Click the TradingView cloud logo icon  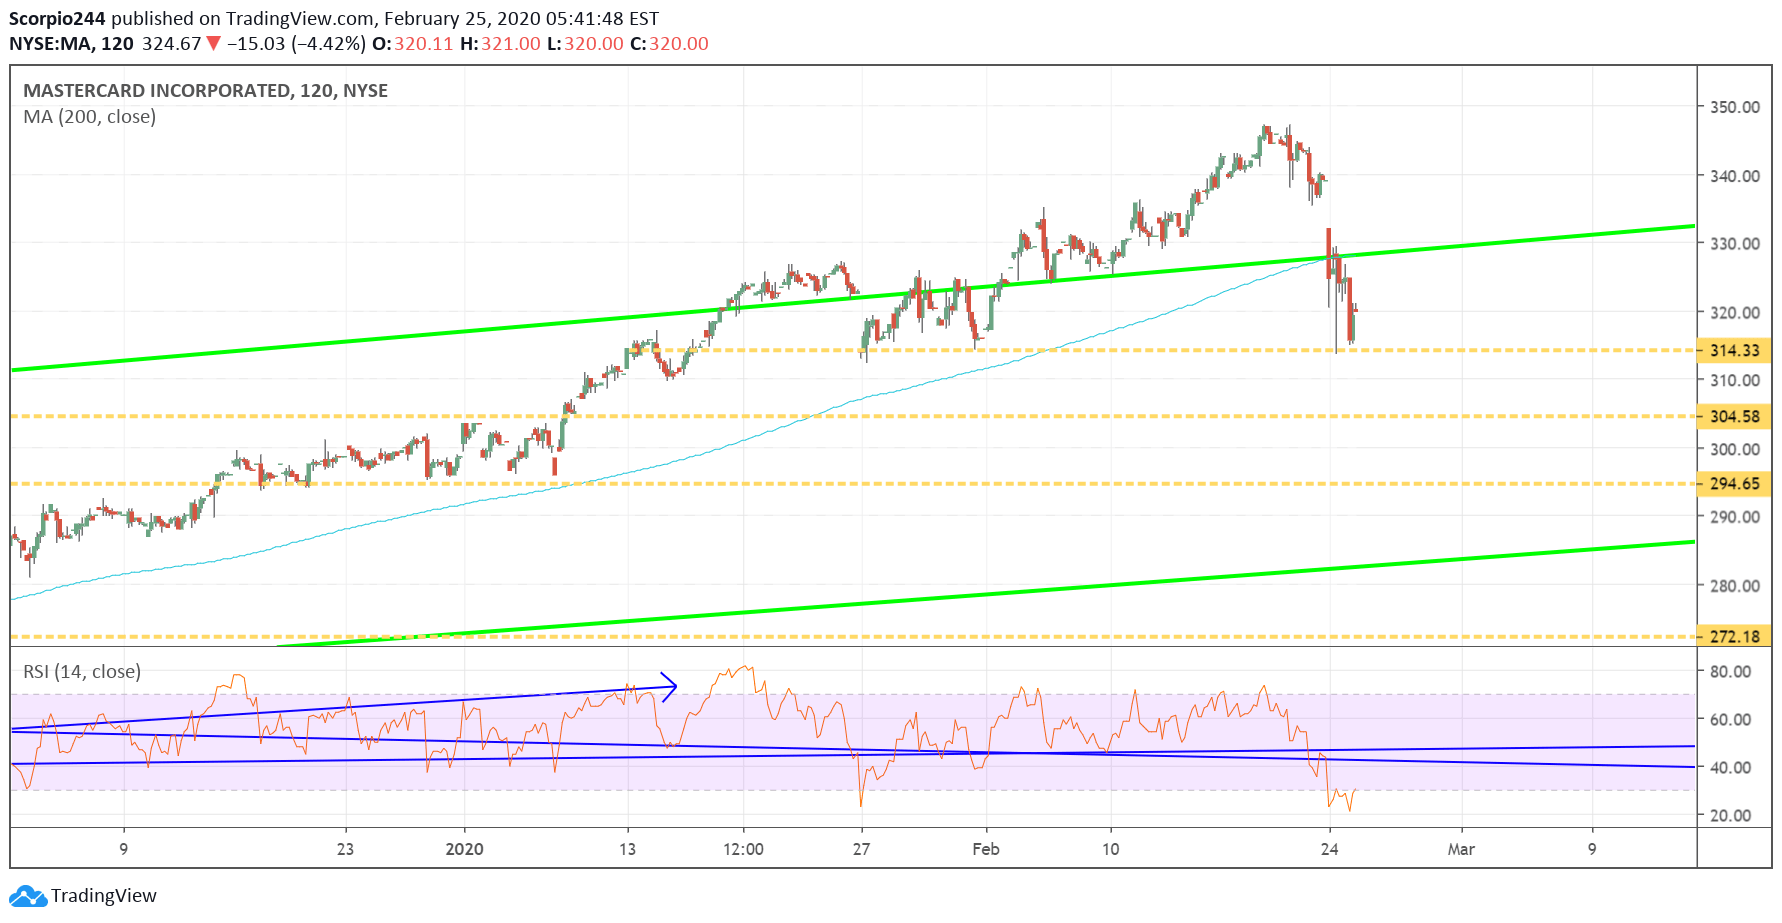28,896
